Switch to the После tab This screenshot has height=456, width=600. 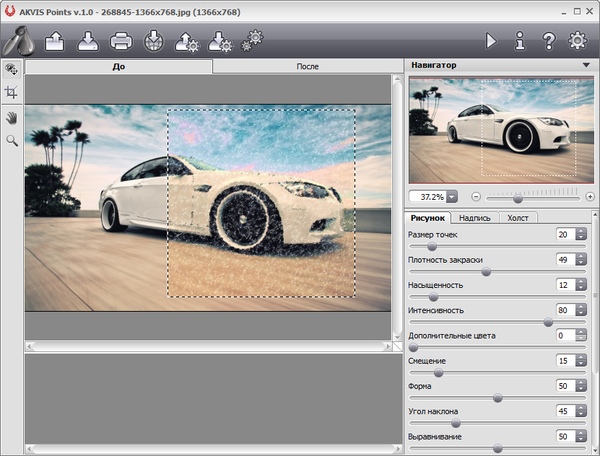coord(307,66)
